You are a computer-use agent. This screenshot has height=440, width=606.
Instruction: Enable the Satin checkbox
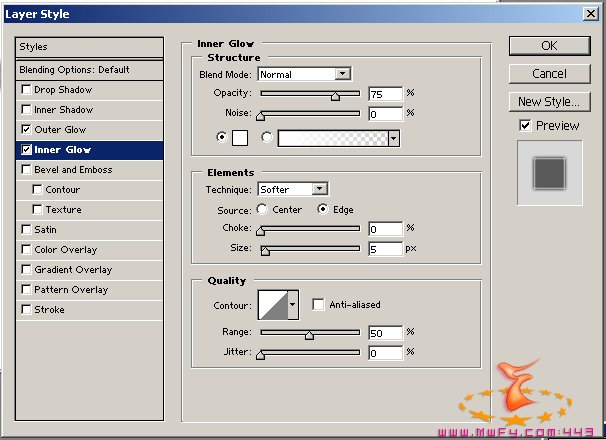click(x=26, y=230)
